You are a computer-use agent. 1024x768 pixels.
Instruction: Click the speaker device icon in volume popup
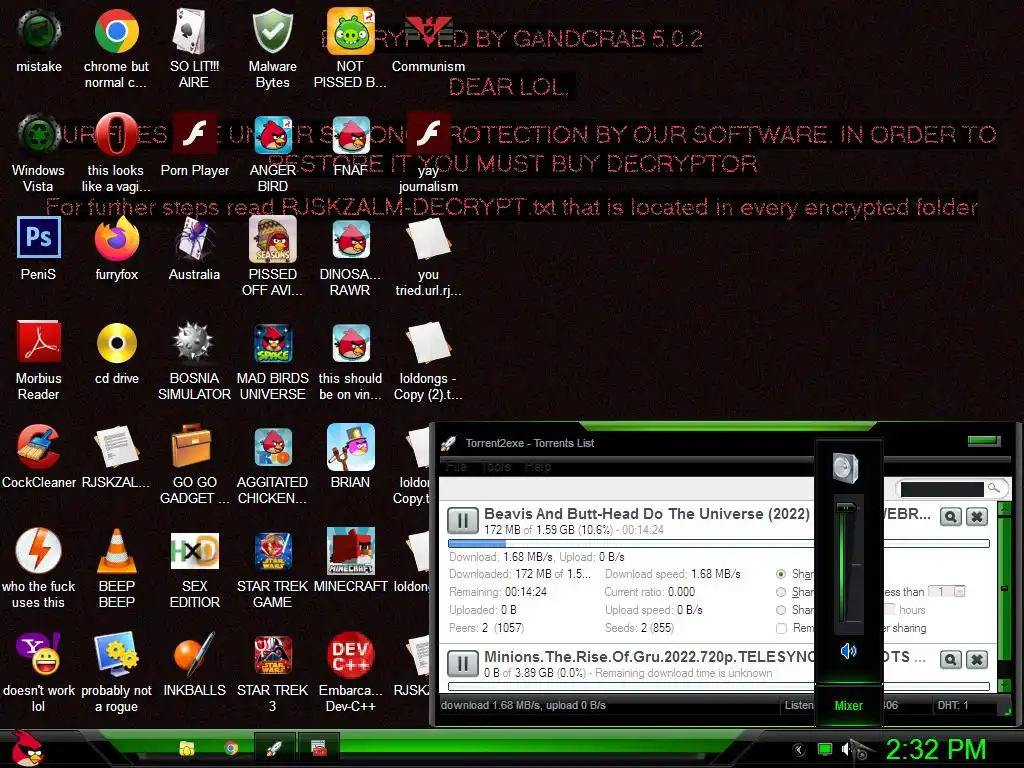[x=846, y=468]
